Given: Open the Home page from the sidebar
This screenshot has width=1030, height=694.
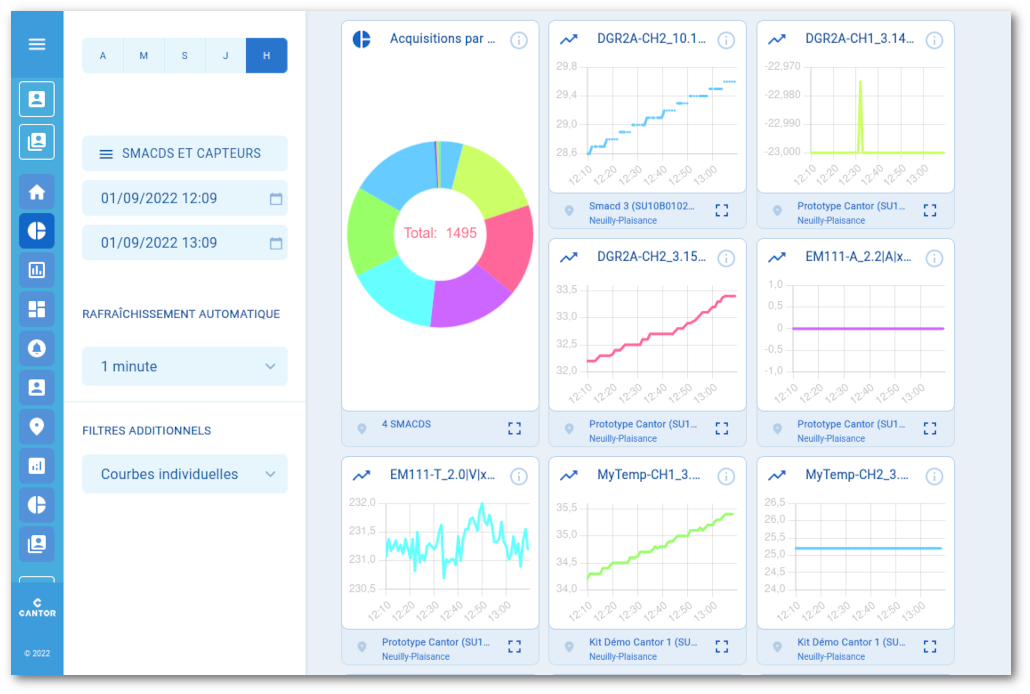Looking at the screenshot, I should coord(36,192).
